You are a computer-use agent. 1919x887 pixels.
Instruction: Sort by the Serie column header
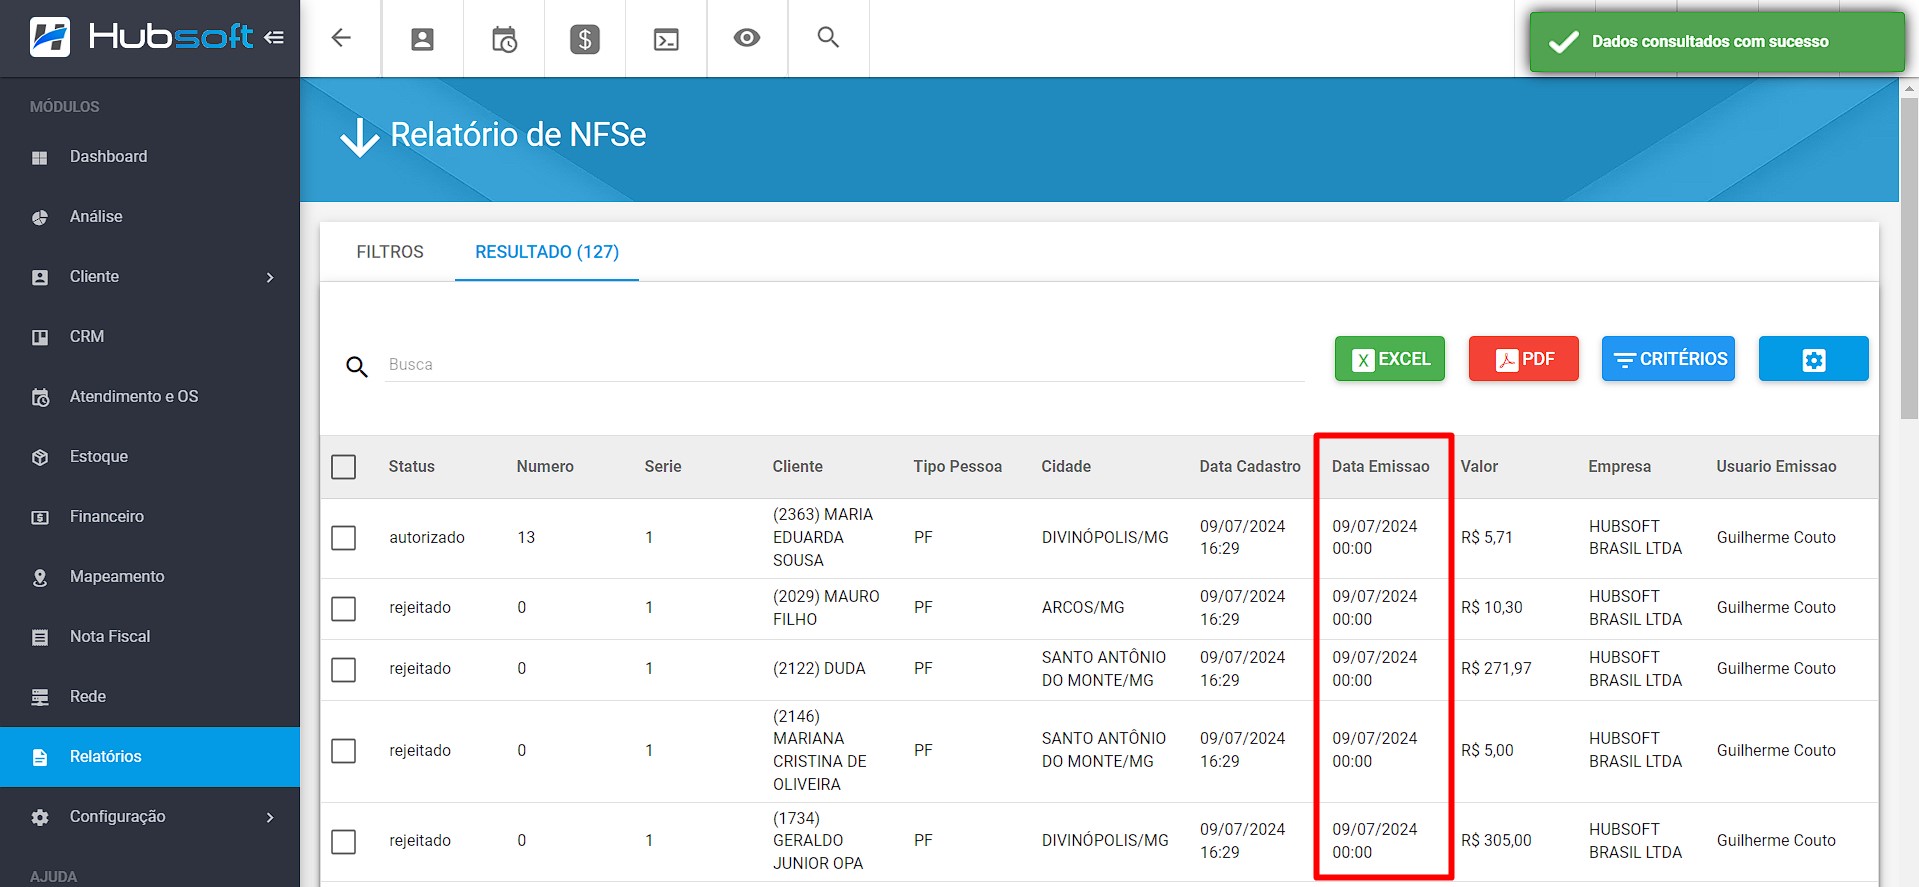(663, 467)
